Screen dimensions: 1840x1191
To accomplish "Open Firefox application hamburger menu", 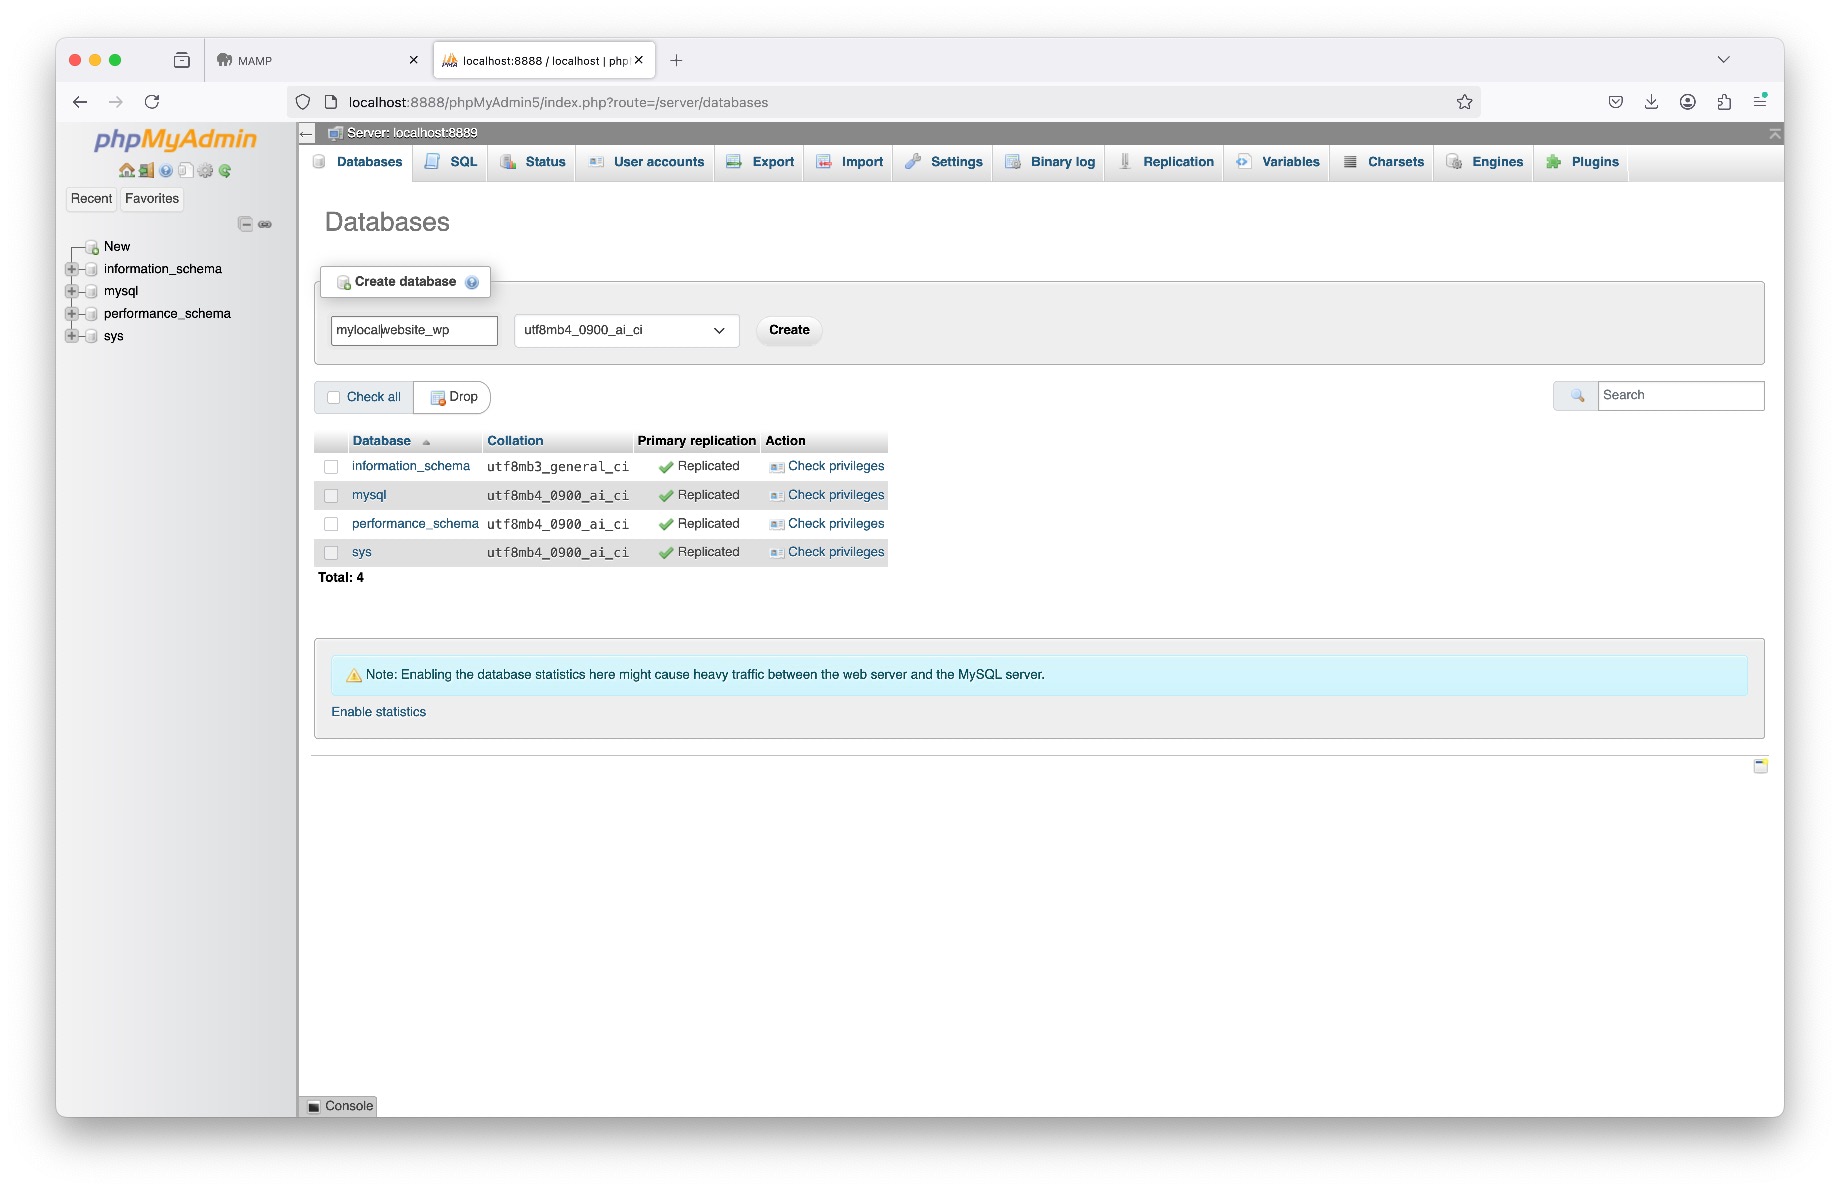I will click(x=1760, y=101).
